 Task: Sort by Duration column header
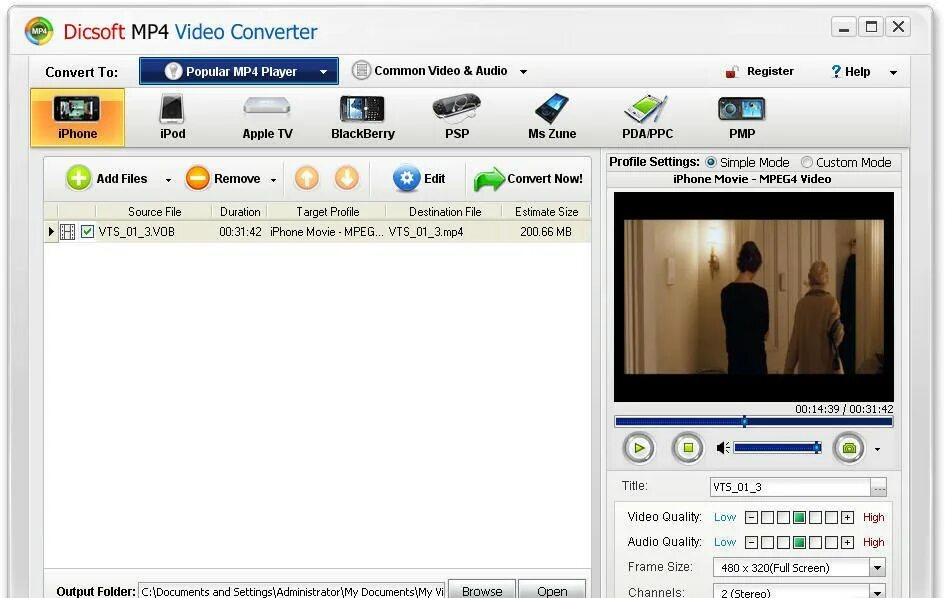point(240,212)
